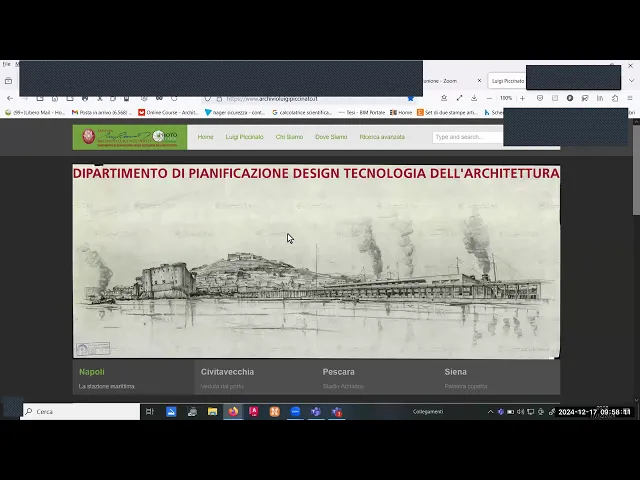The image size is (640, 480).
Task: Reset zoom by clicking 100% label
Action: pos(506,98)
